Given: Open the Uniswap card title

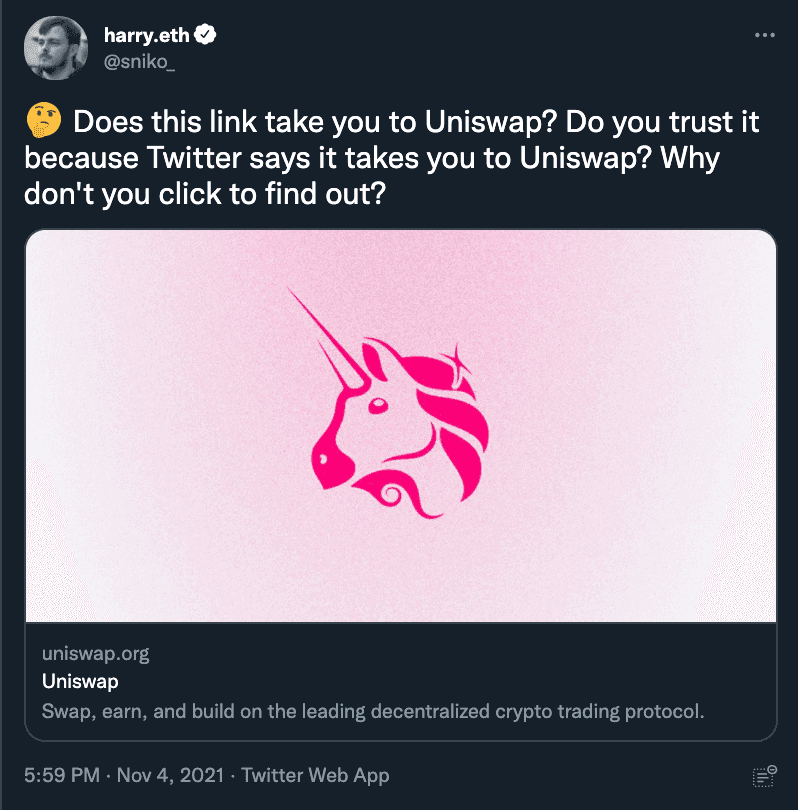Looking at the screenshot, I should pyautogui.click(x=80, y=681).
